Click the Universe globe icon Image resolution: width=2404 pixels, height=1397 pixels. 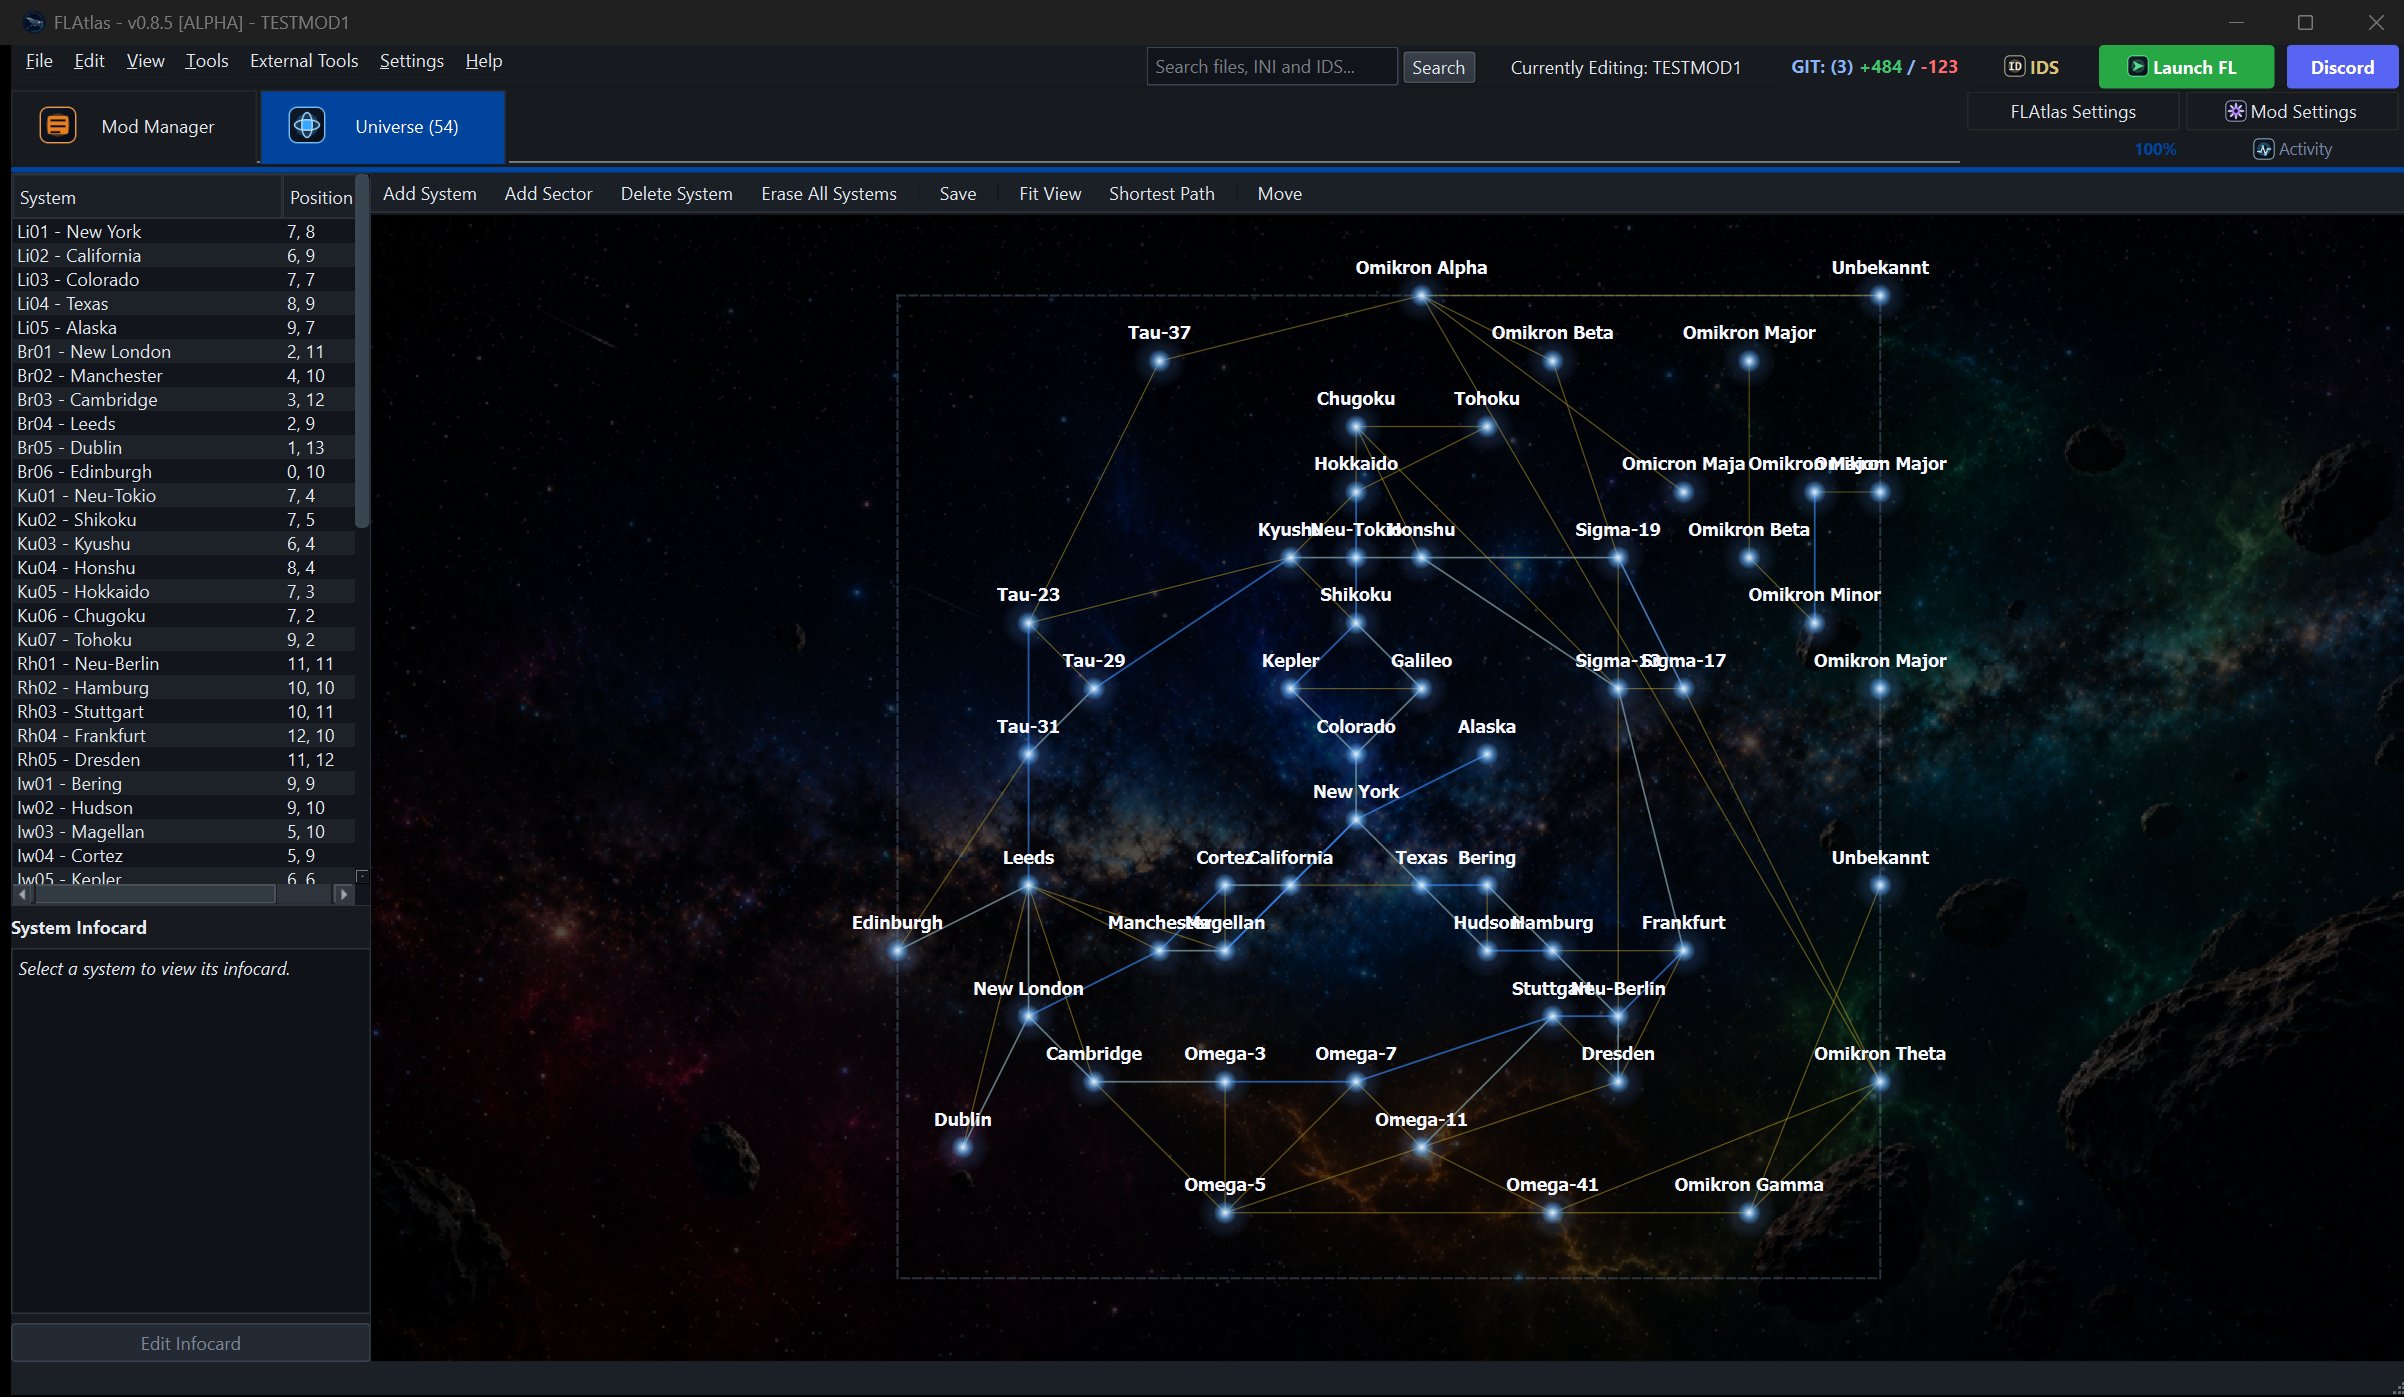coord(307,126)
